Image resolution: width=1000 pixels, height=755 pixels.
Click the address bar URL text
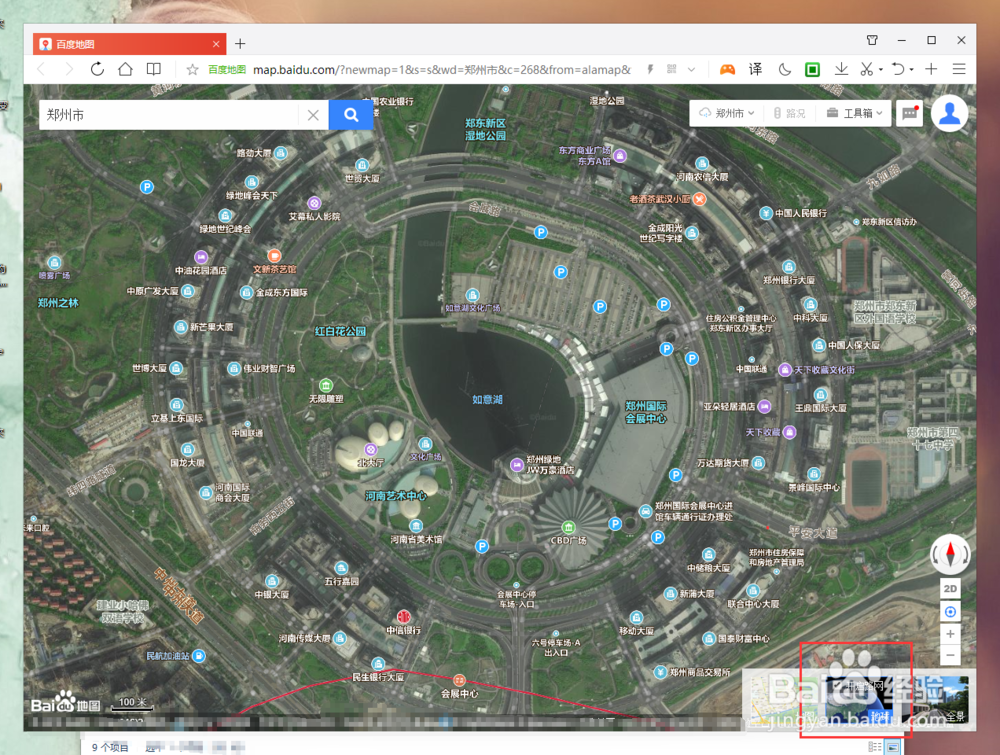point(441,70)
